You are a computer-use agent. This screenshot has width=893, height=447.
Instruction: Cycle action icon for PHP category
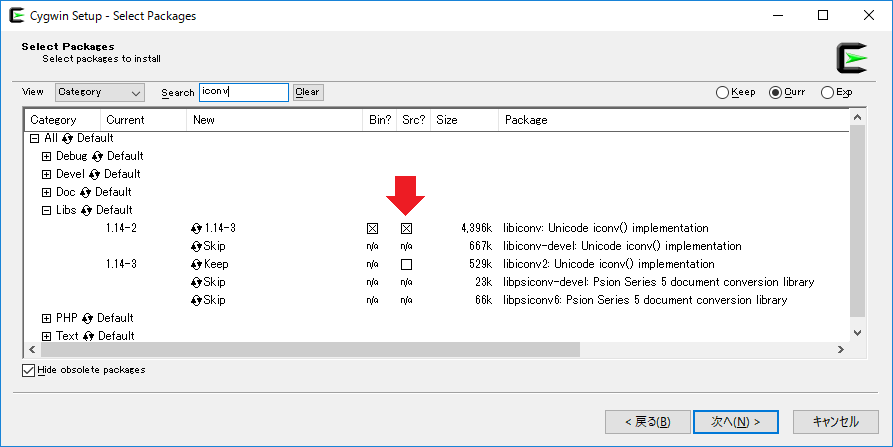click(87, 318)
